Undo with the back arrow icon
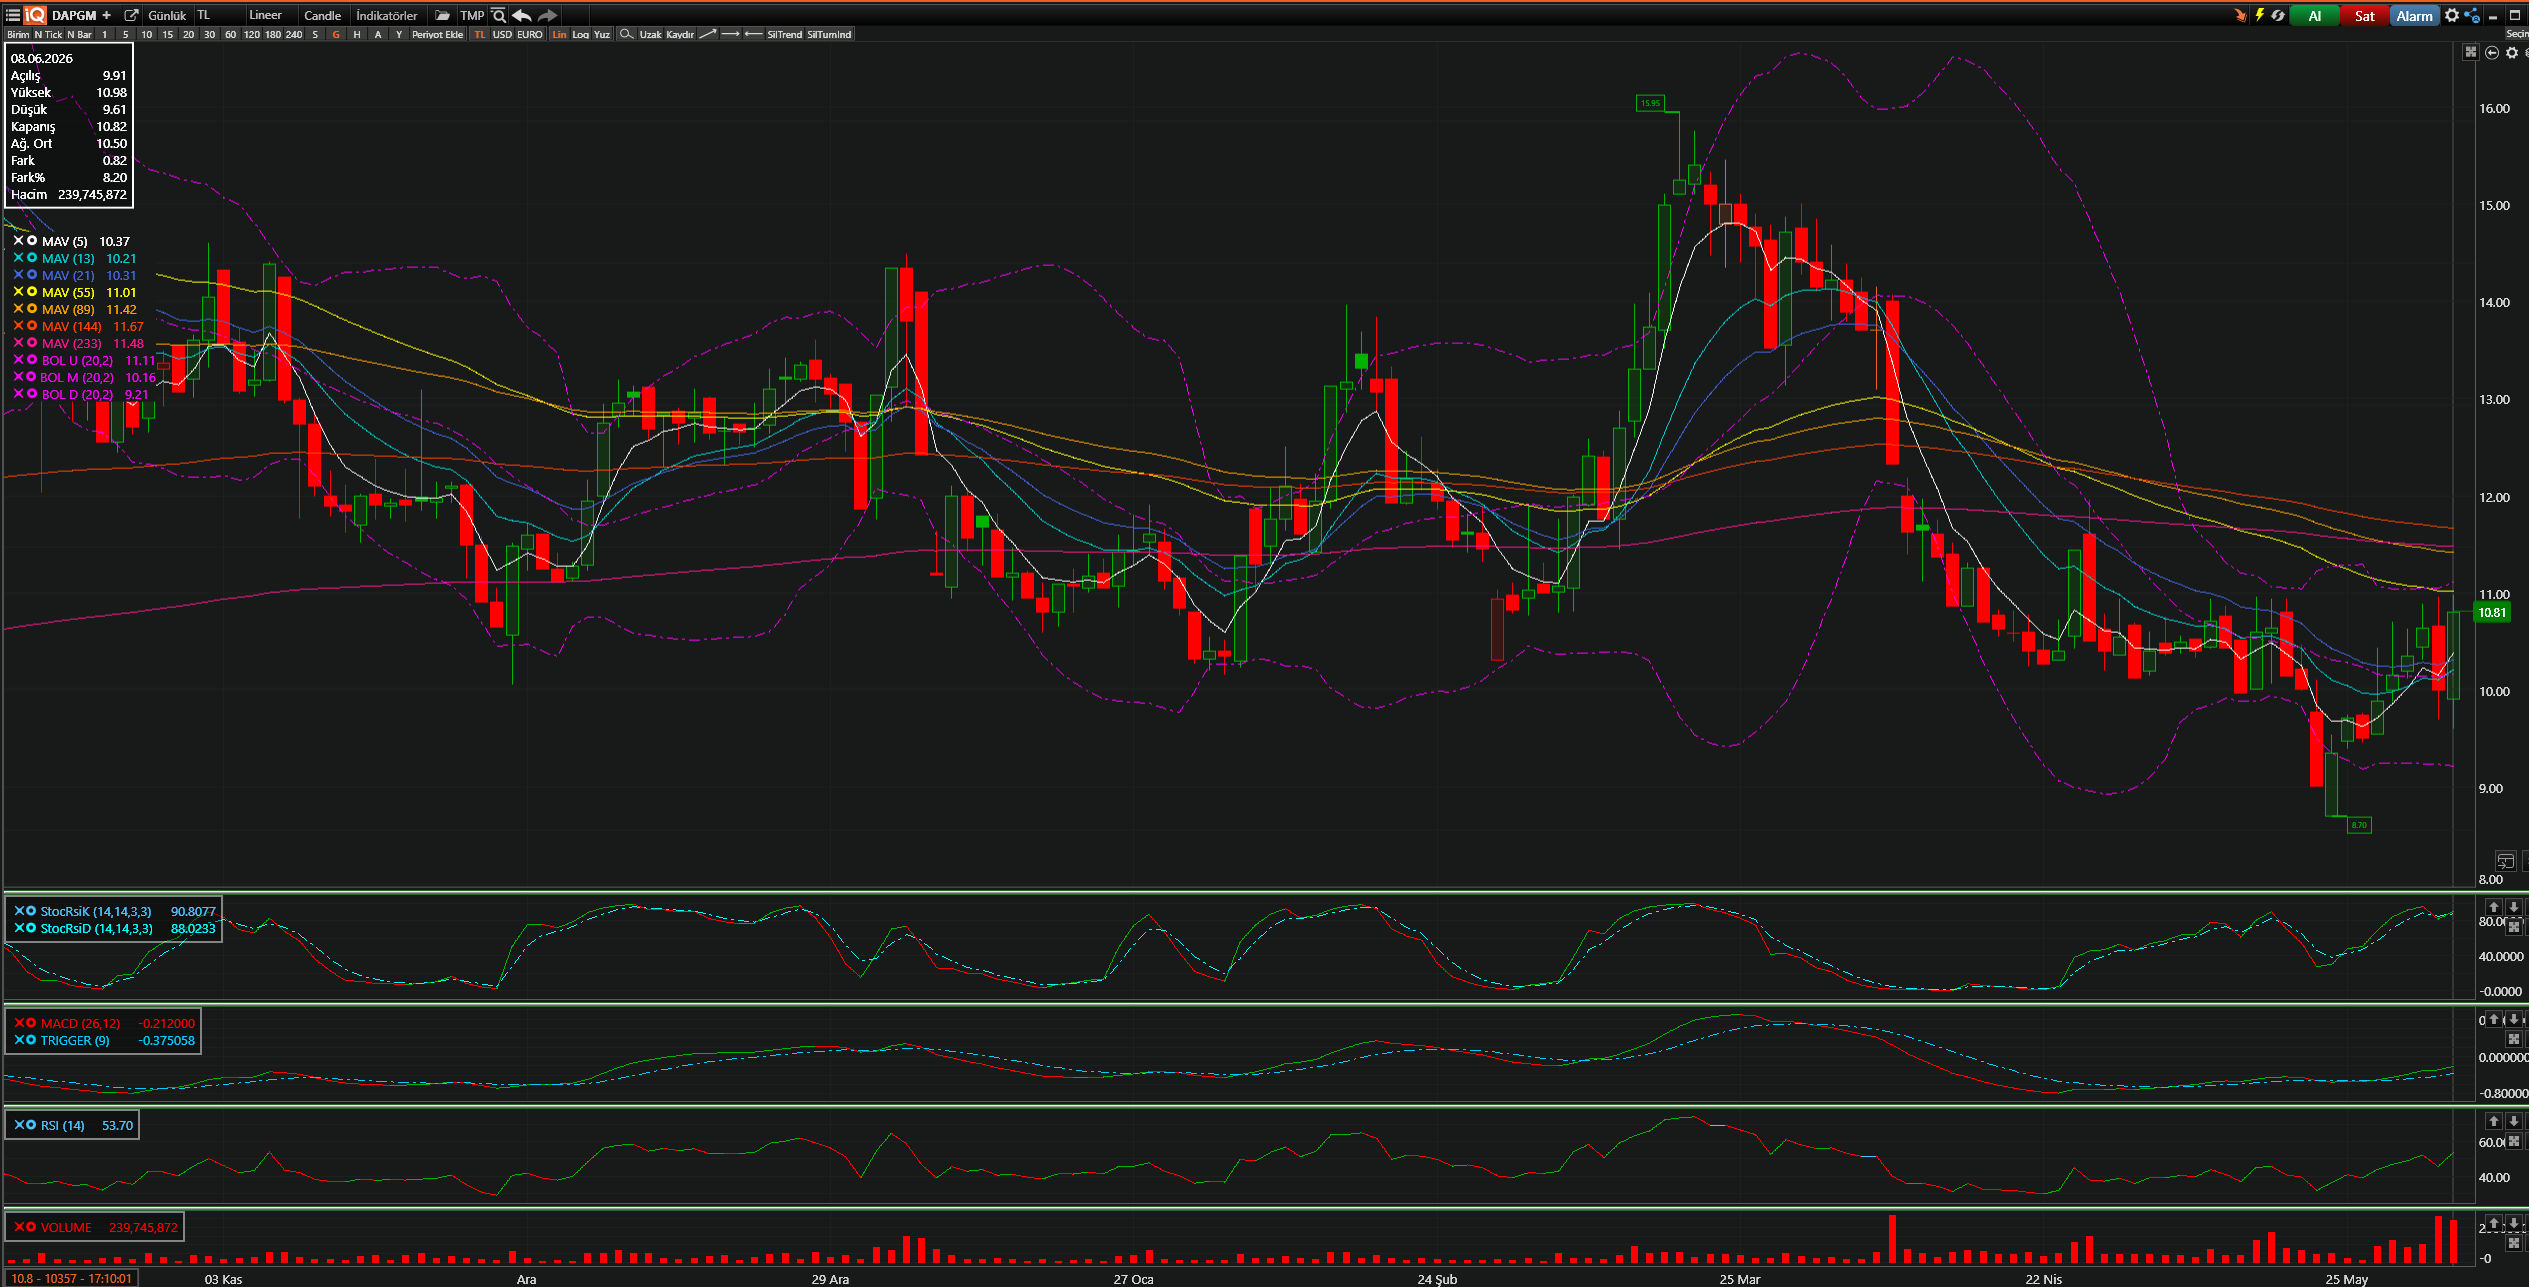This screenshot has height=1287, width=2529. pos(521,15)
